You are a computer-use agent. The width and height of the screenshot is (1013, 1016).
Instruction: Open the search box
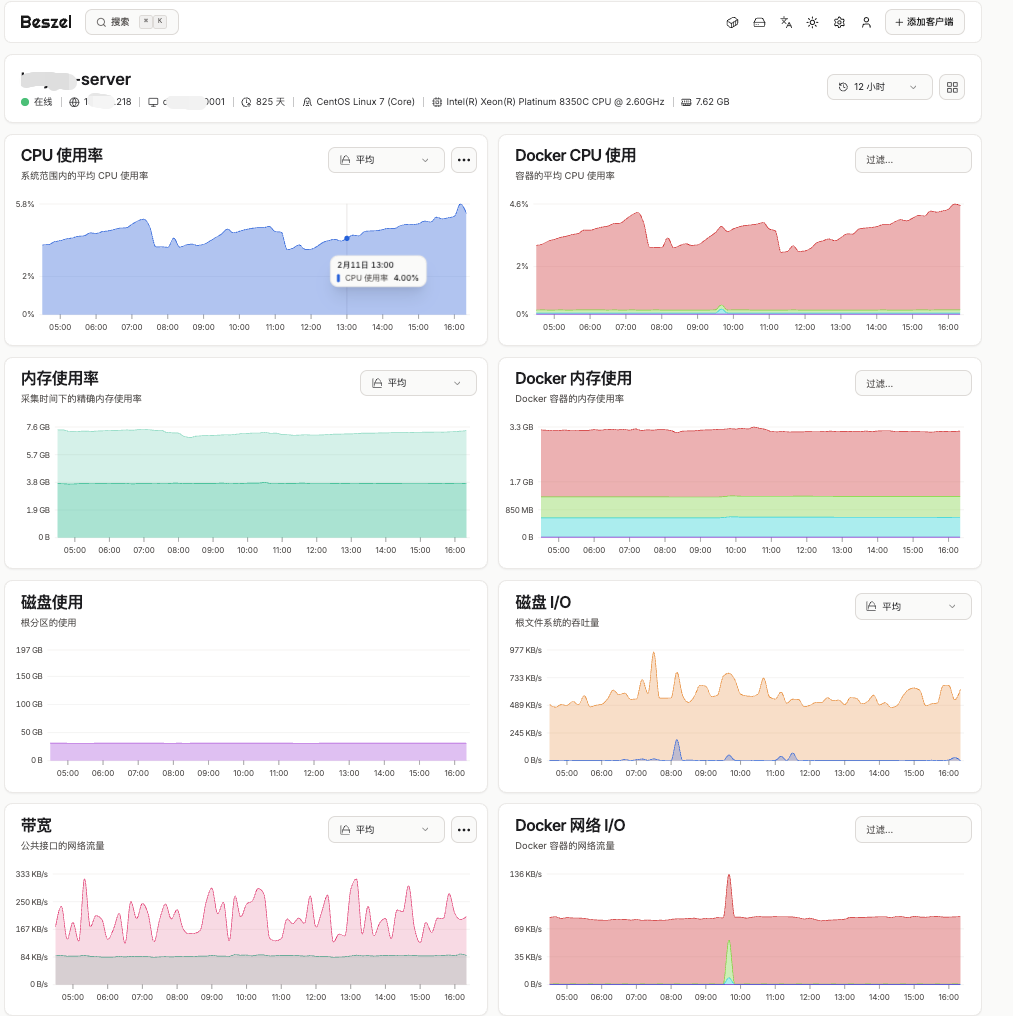pyautogui.click(x=131, y=22)
